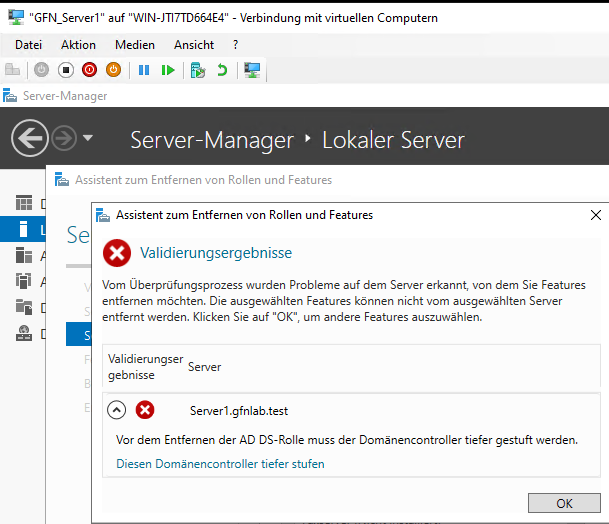The width and height of the screenshot is (609, 524).
Task: Open the Aktion menu
Action: (x=78, y=45)
